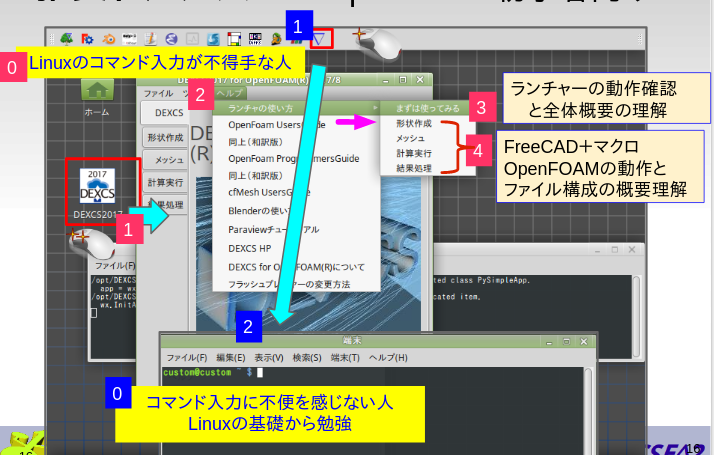The image size is (714, 455).
Task: Select 結果処理 in the help submenu
Action: [414, 168]
